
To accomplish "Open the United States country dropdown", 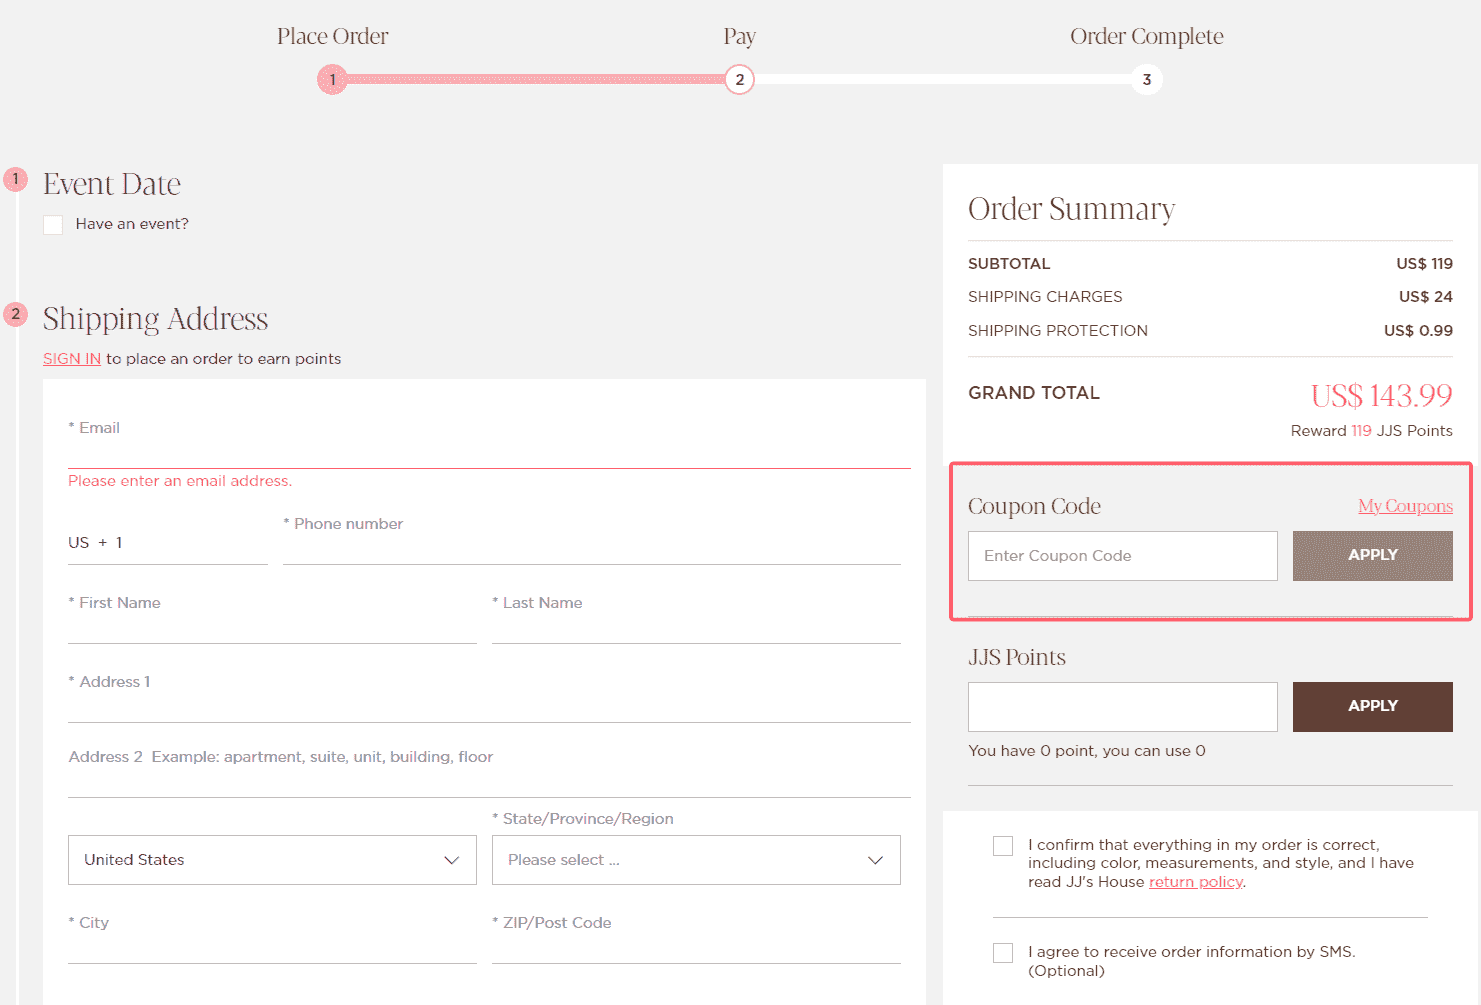I will tap(272, 860).
